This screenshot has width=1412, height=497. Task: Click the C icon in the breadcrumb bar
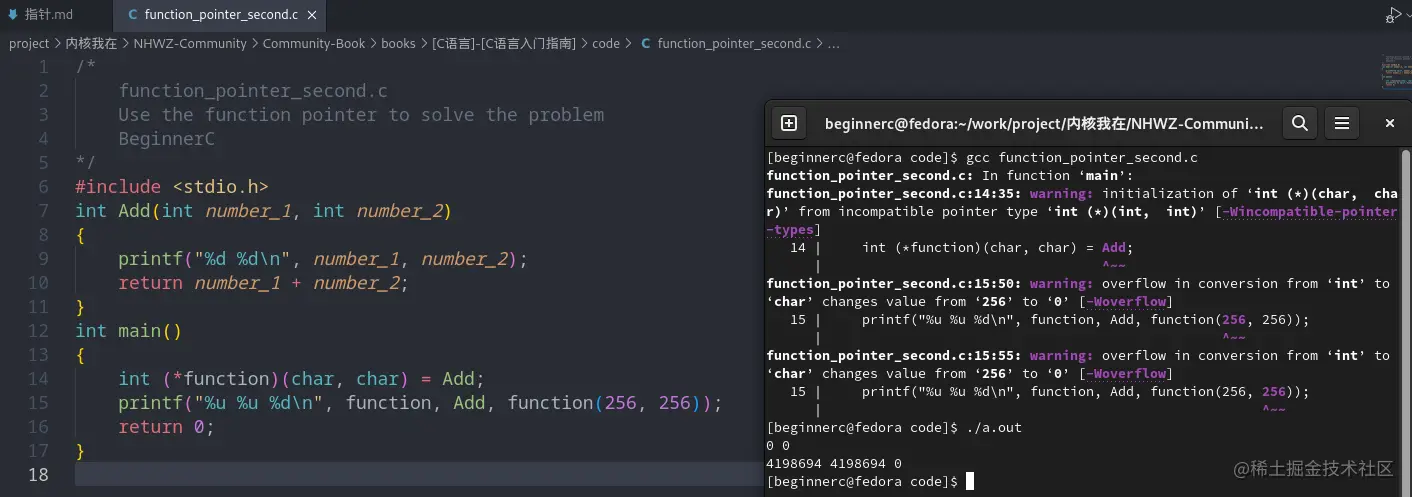coord(645,44)
